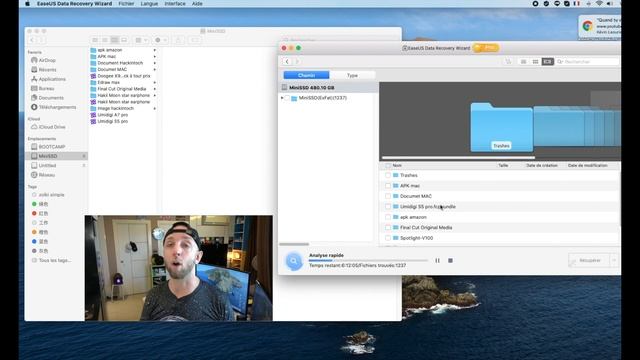Open the Langue menu
This screenshot has height=360, width=640.
149,4
